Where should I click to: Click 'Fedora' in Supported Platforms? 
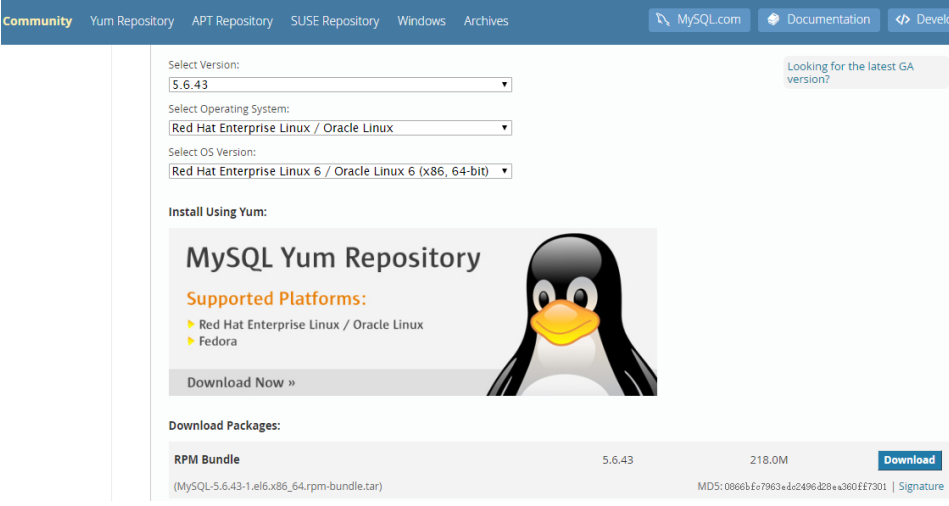click(218, 341)
